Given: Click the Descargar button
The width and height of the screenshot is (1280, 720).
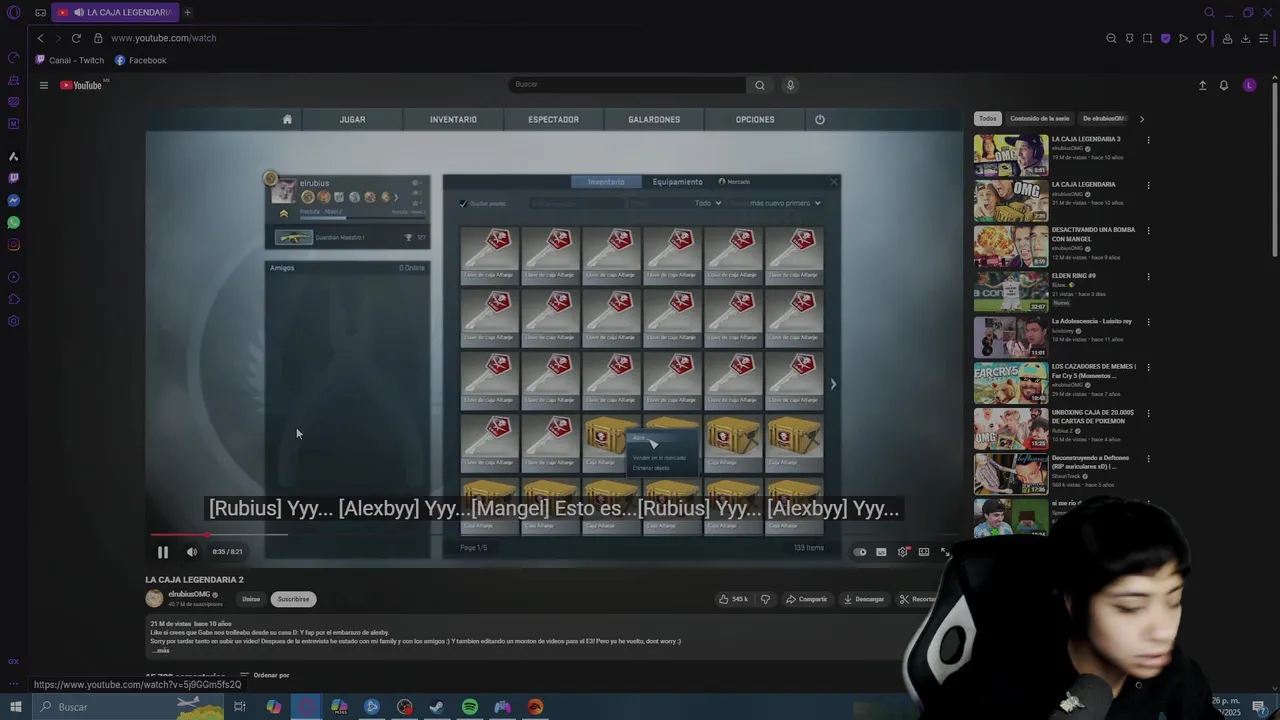Looking at the screenshot, I should coord(864,599).
